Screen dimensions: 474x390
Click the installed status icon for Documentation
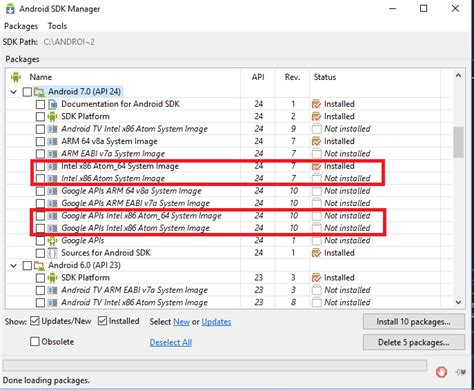[x=316, y=104]
